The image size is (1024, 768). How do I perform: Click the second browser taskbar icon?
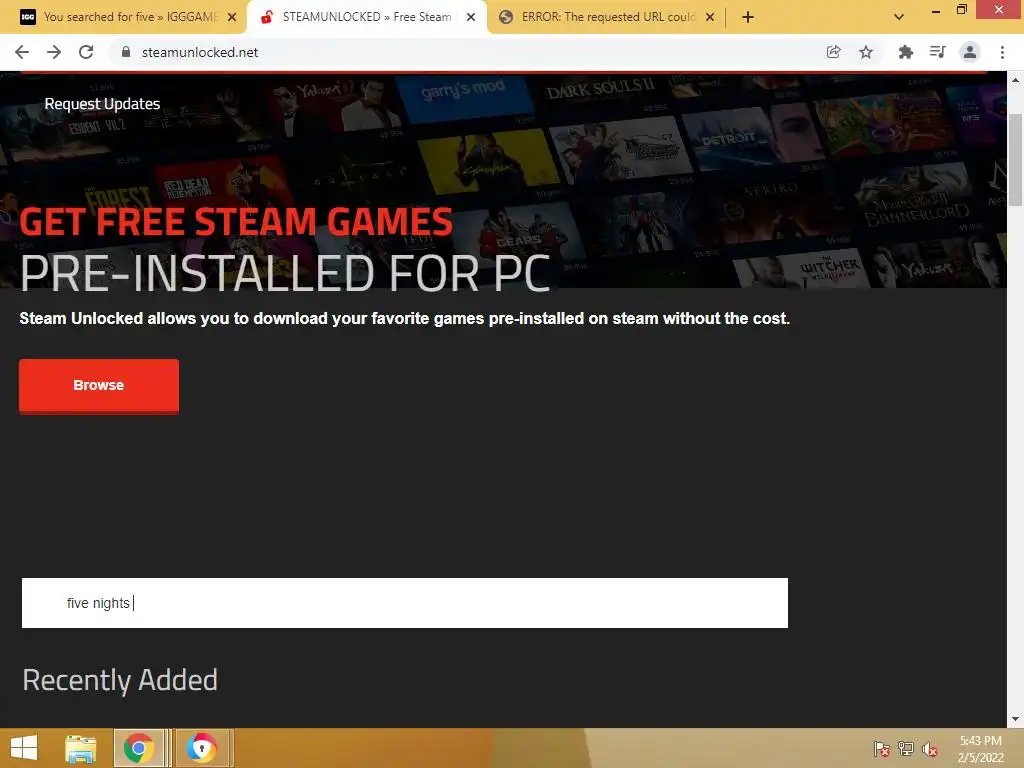202,748
